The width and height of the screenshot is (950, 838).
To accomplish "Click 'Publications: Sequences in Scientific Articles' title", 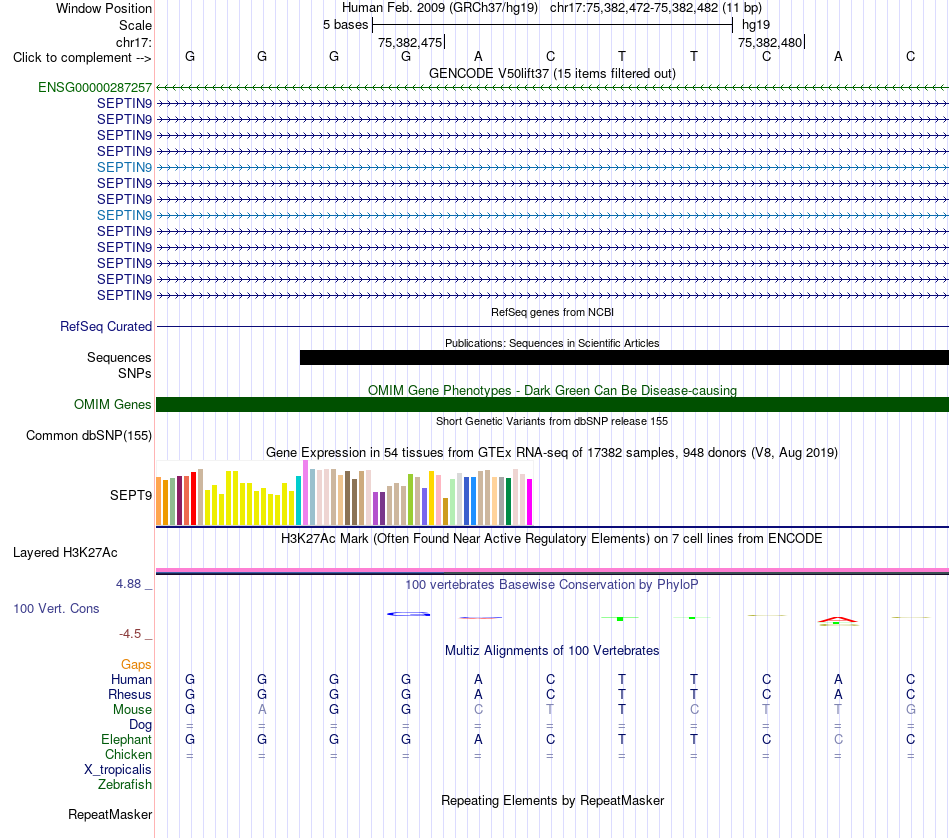I will (552, 343).
